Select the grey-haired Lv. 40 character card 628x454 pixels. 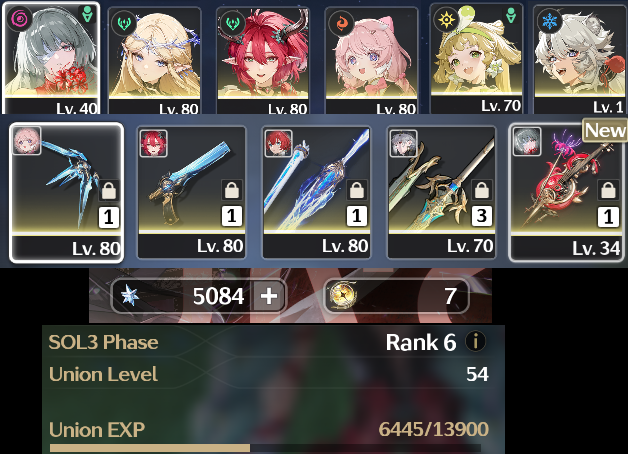click(51, 59)
